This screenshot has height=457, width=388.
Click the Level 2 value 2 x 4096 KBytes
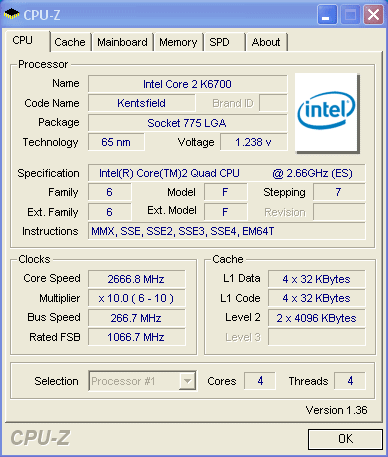(x=316, y=318)
